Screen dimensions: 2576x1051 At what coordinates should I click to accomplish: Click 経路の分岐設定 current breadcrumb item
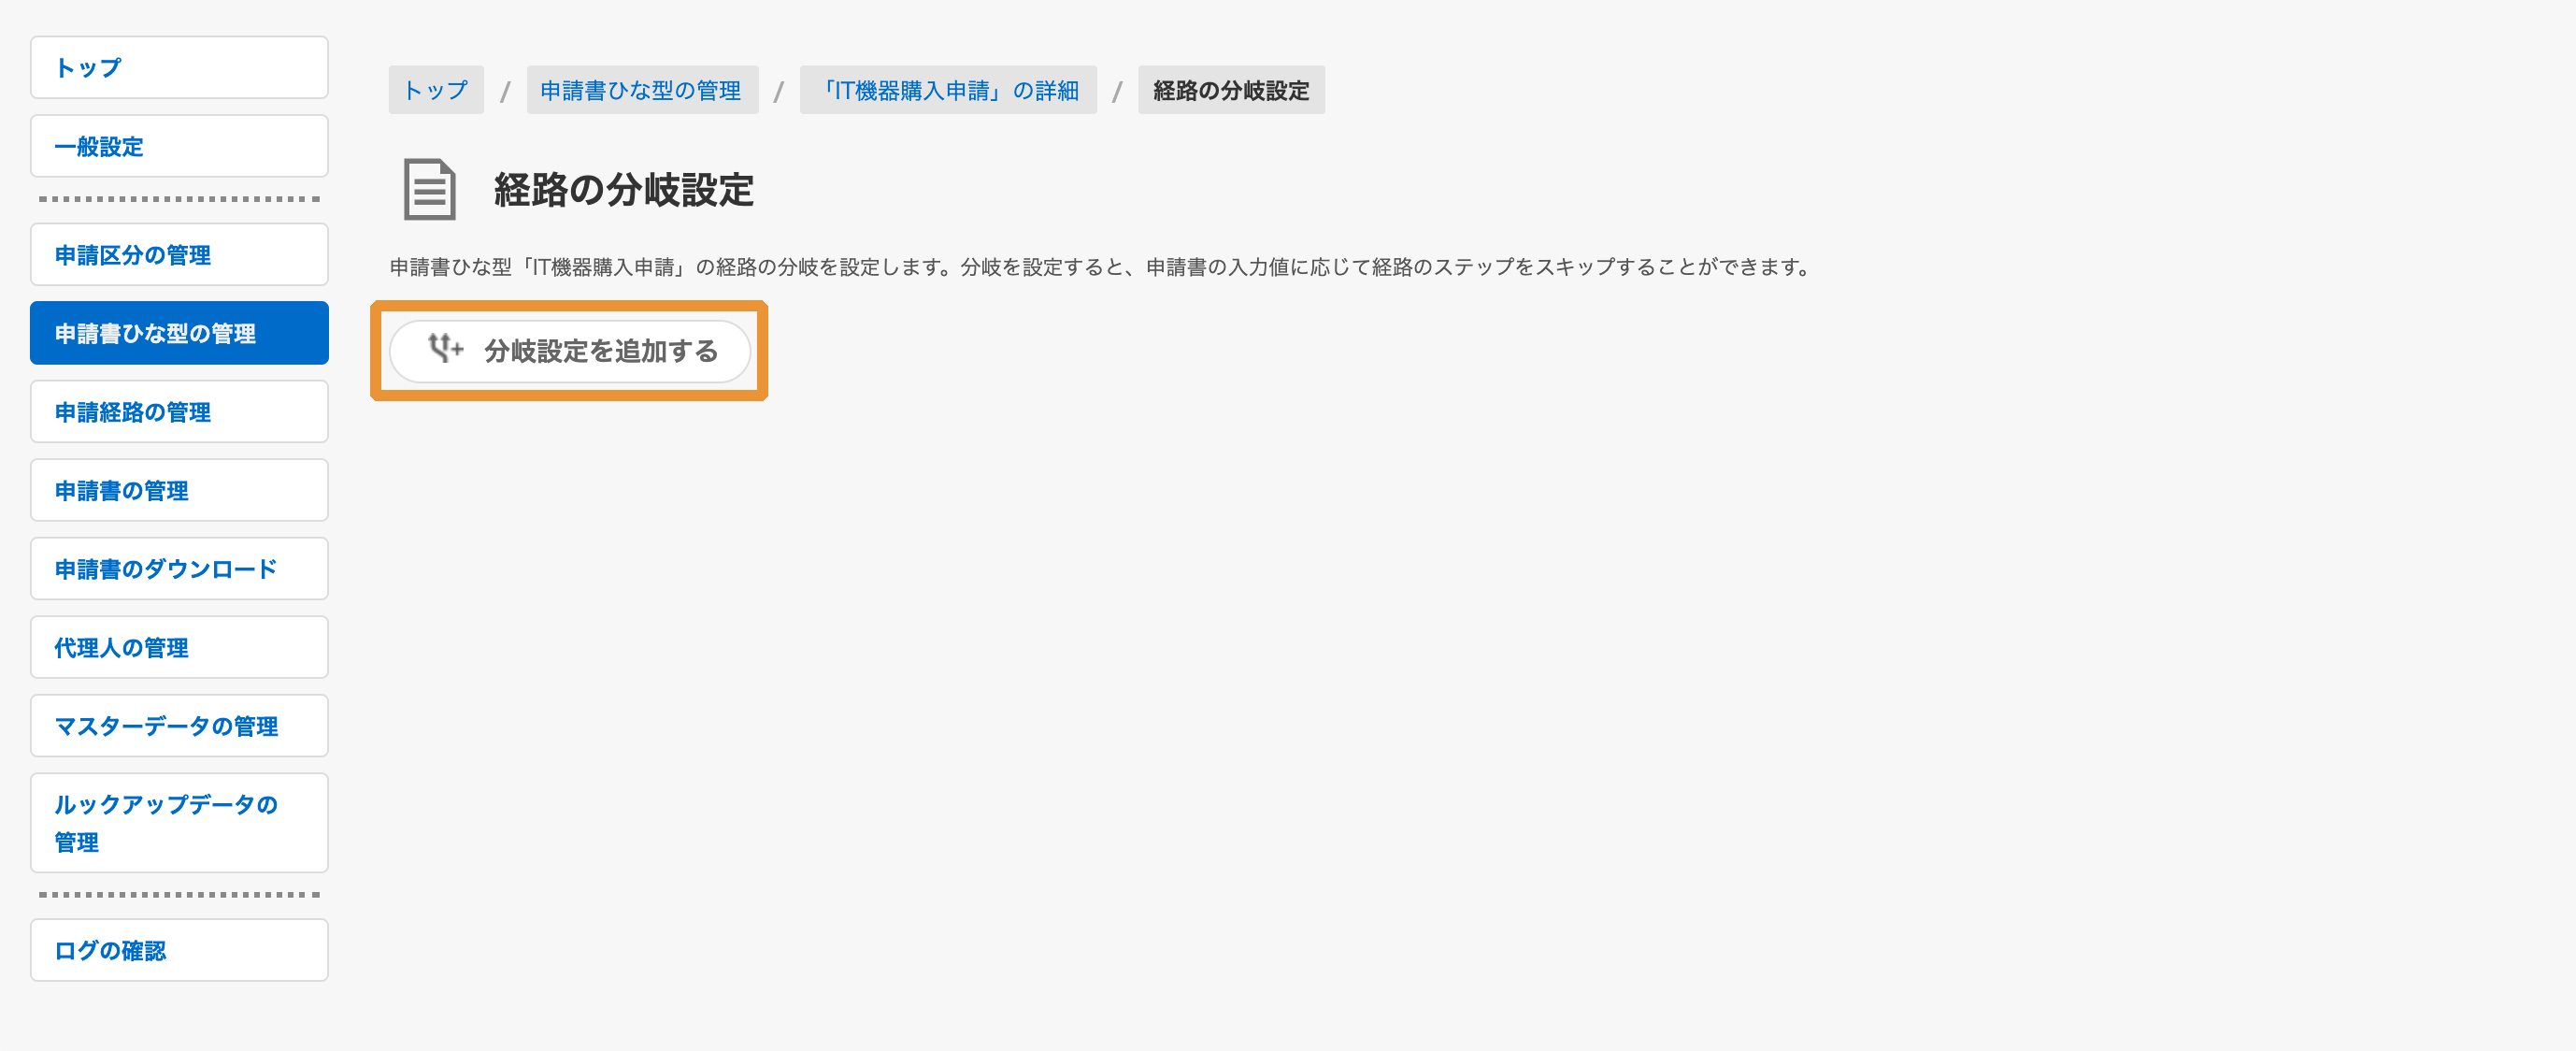click(1231, 90)
